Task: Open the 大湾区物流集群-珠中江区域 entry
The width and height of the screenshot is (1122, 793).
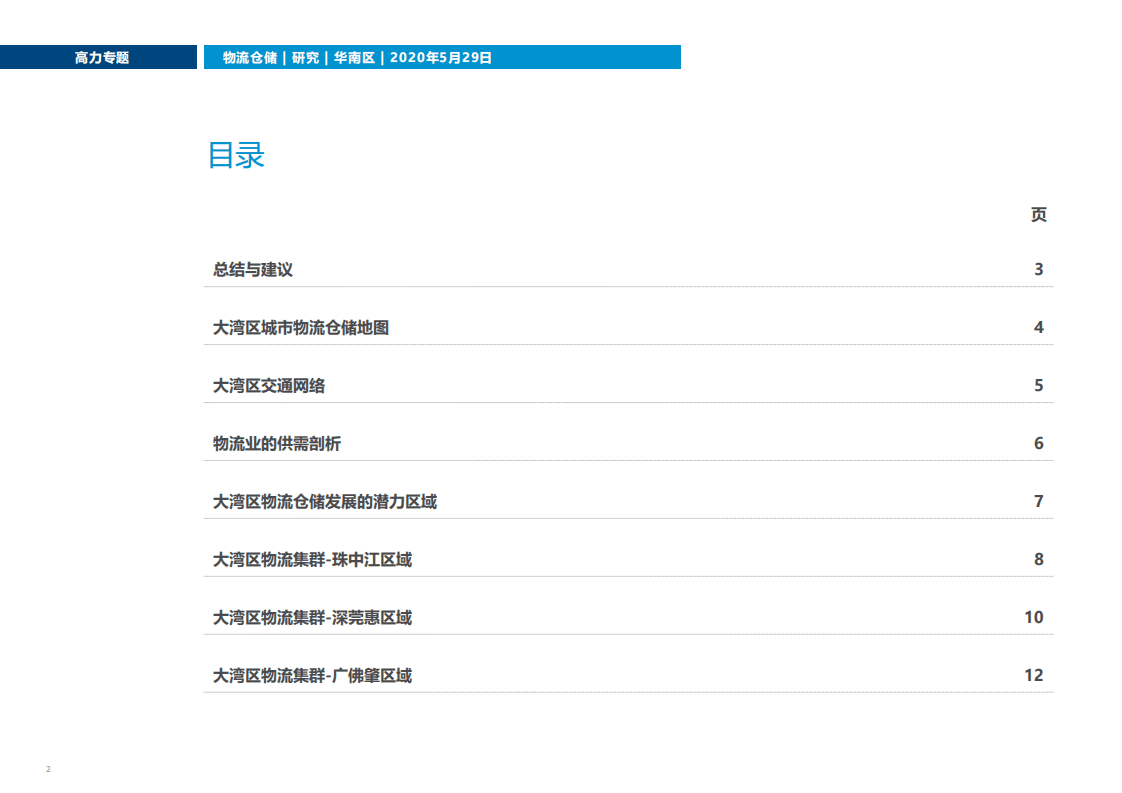Action: 310,559
